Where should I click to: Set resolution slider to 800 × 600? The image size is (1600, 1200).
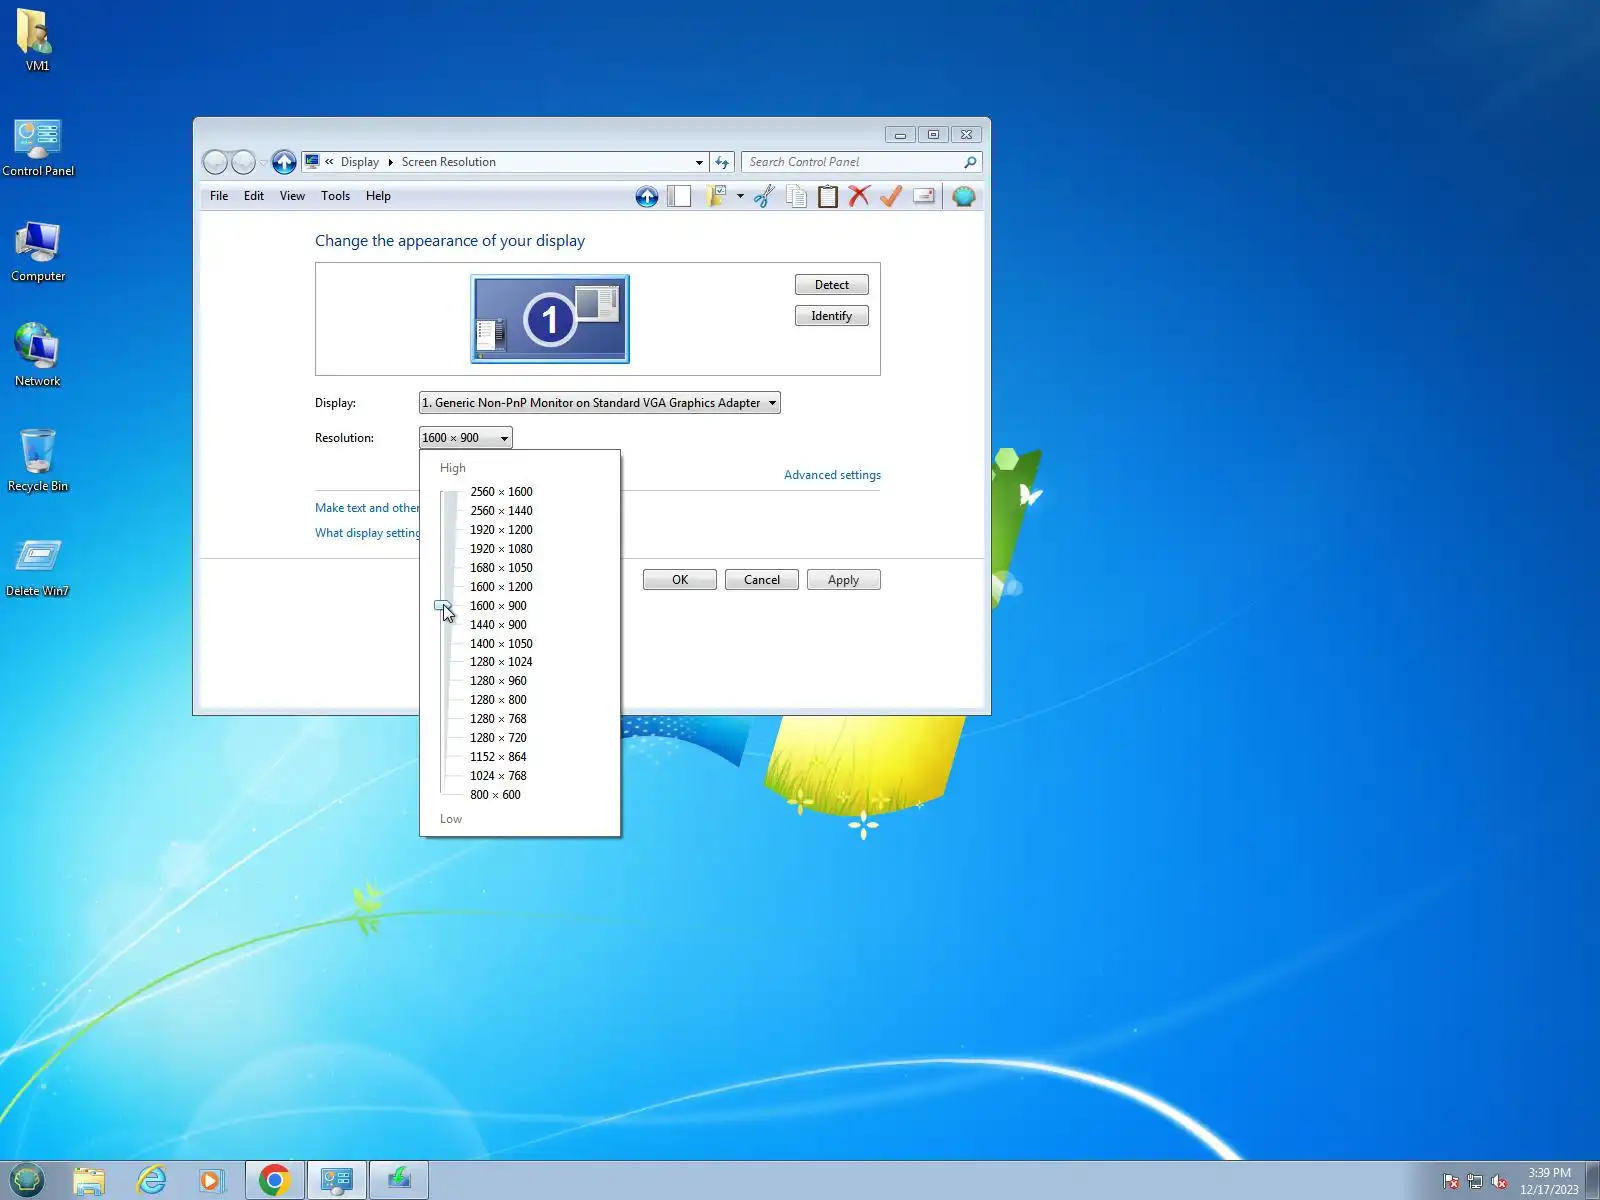[x=495, y=795]
